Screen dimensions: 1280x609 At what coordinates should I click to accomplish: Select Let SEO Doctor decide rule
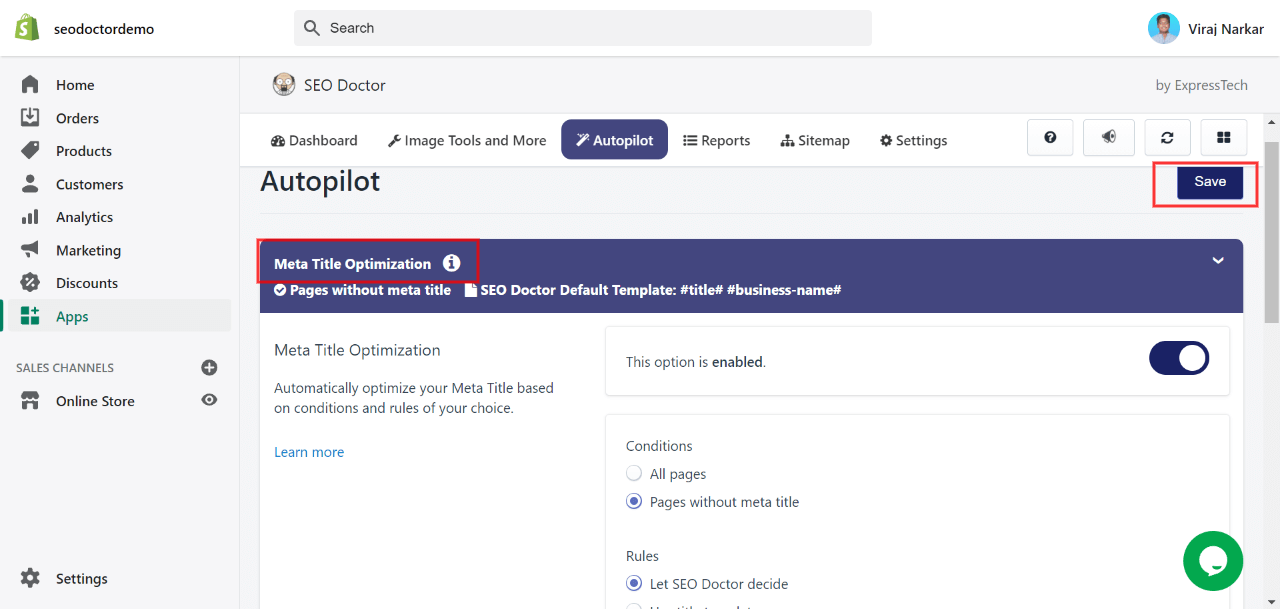coord(634,583)
